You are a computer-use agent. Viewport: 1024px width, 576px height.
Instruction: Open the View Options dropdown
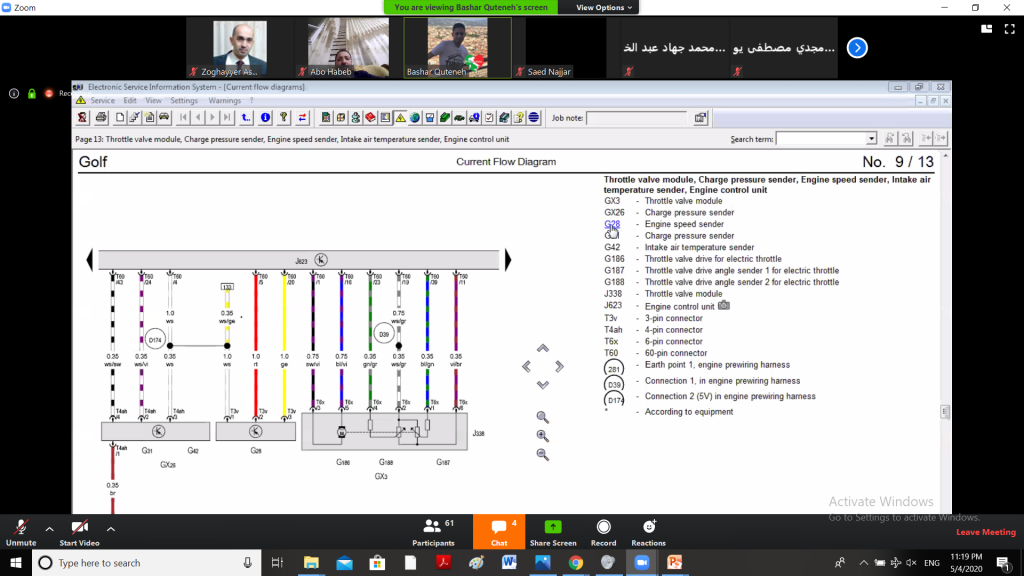click(x=603, y=7)
